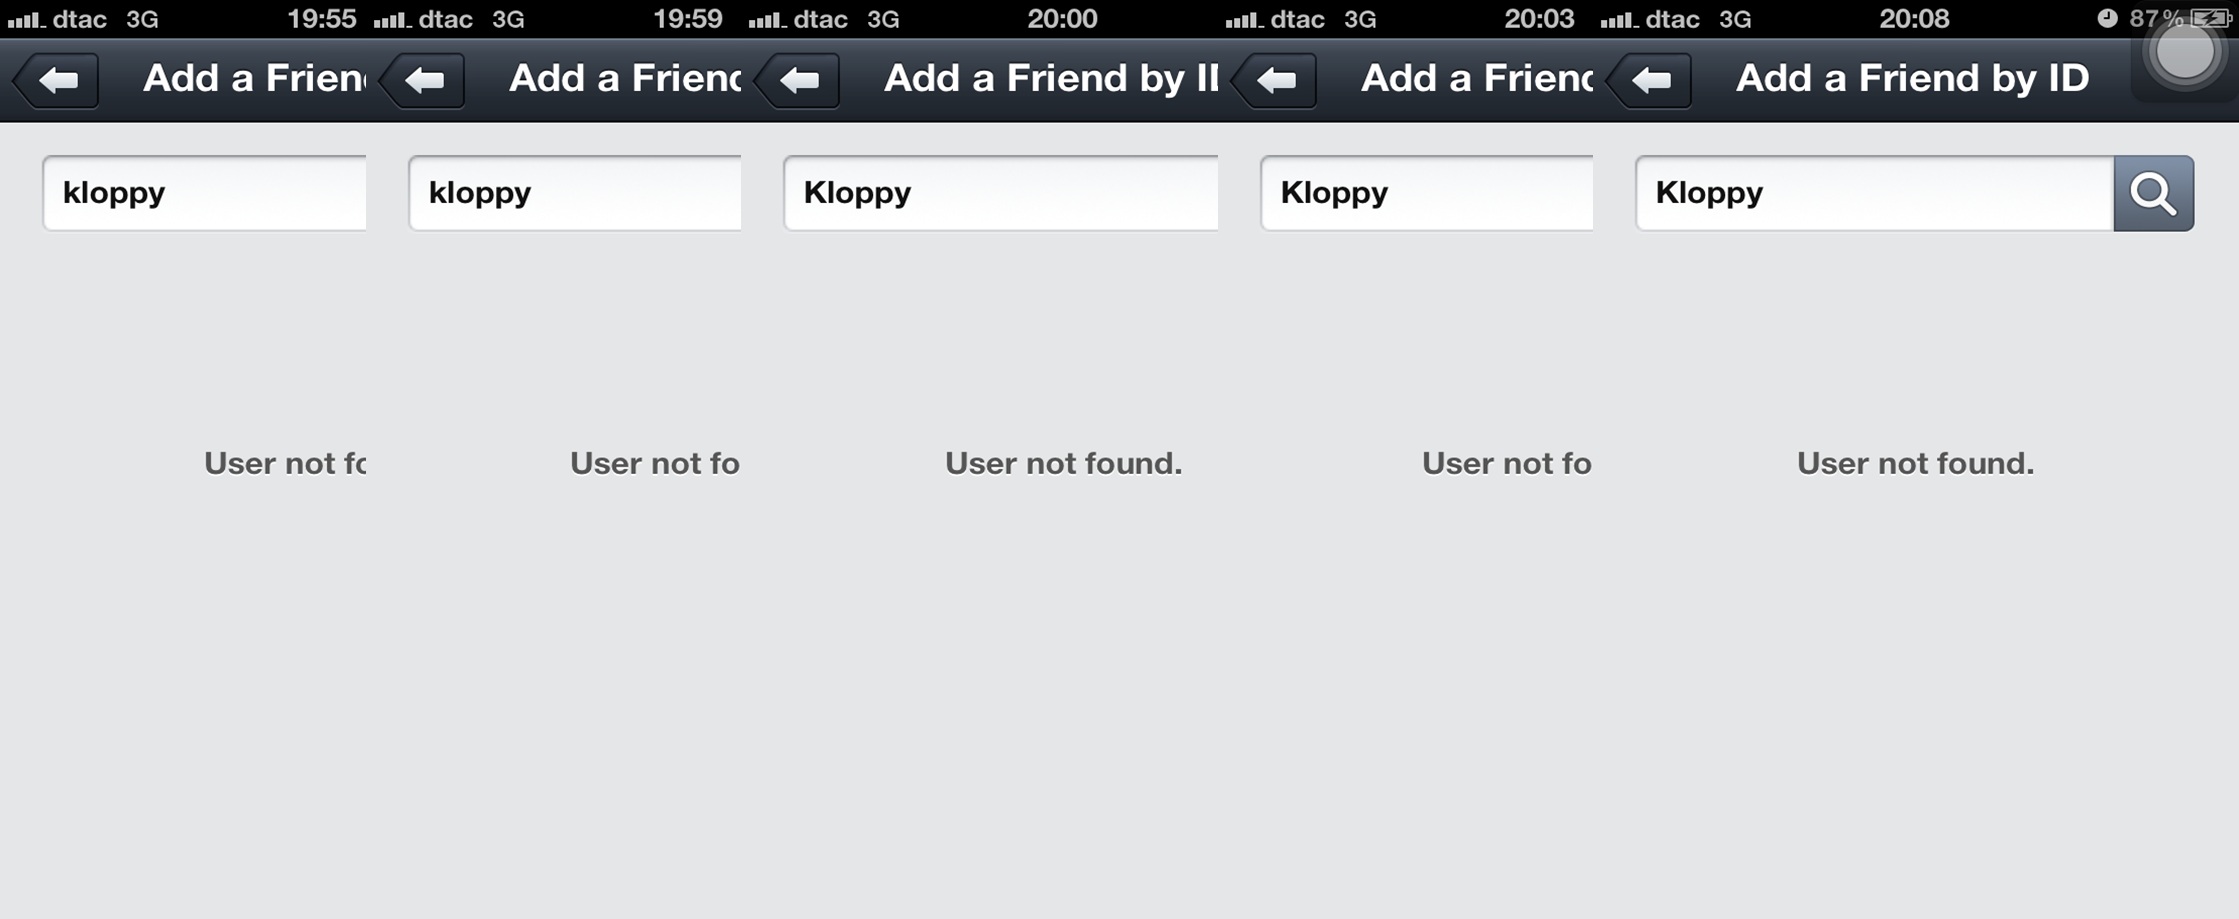This screenshot has height=919, width=2239.
Task: Select the Kloppy field in the 20:00 screen
Action: [x=1001, y=193]
